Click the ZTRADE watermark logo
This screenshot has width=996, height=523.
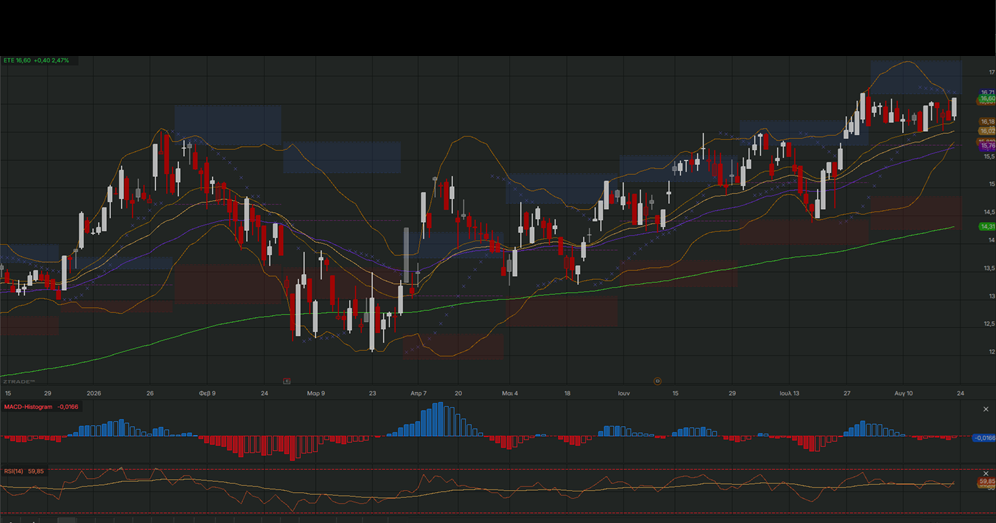coord(18,382)
